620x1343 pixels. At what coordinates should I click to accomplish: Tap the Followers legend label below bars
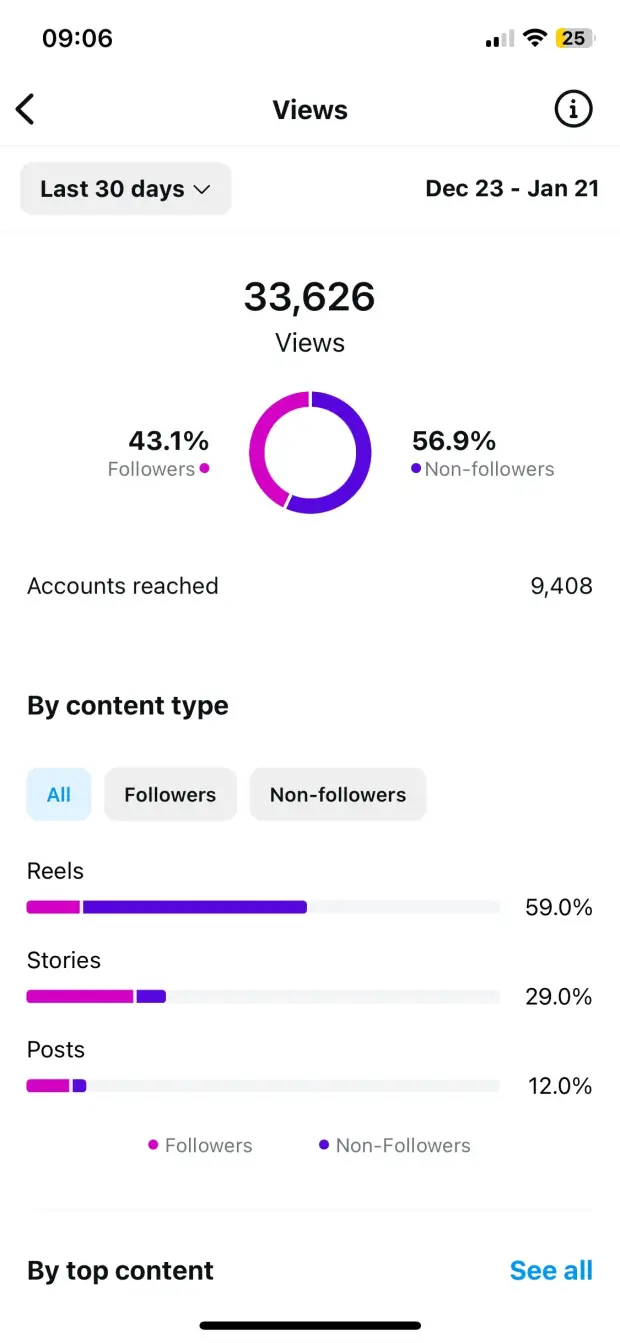point(208,1146)
